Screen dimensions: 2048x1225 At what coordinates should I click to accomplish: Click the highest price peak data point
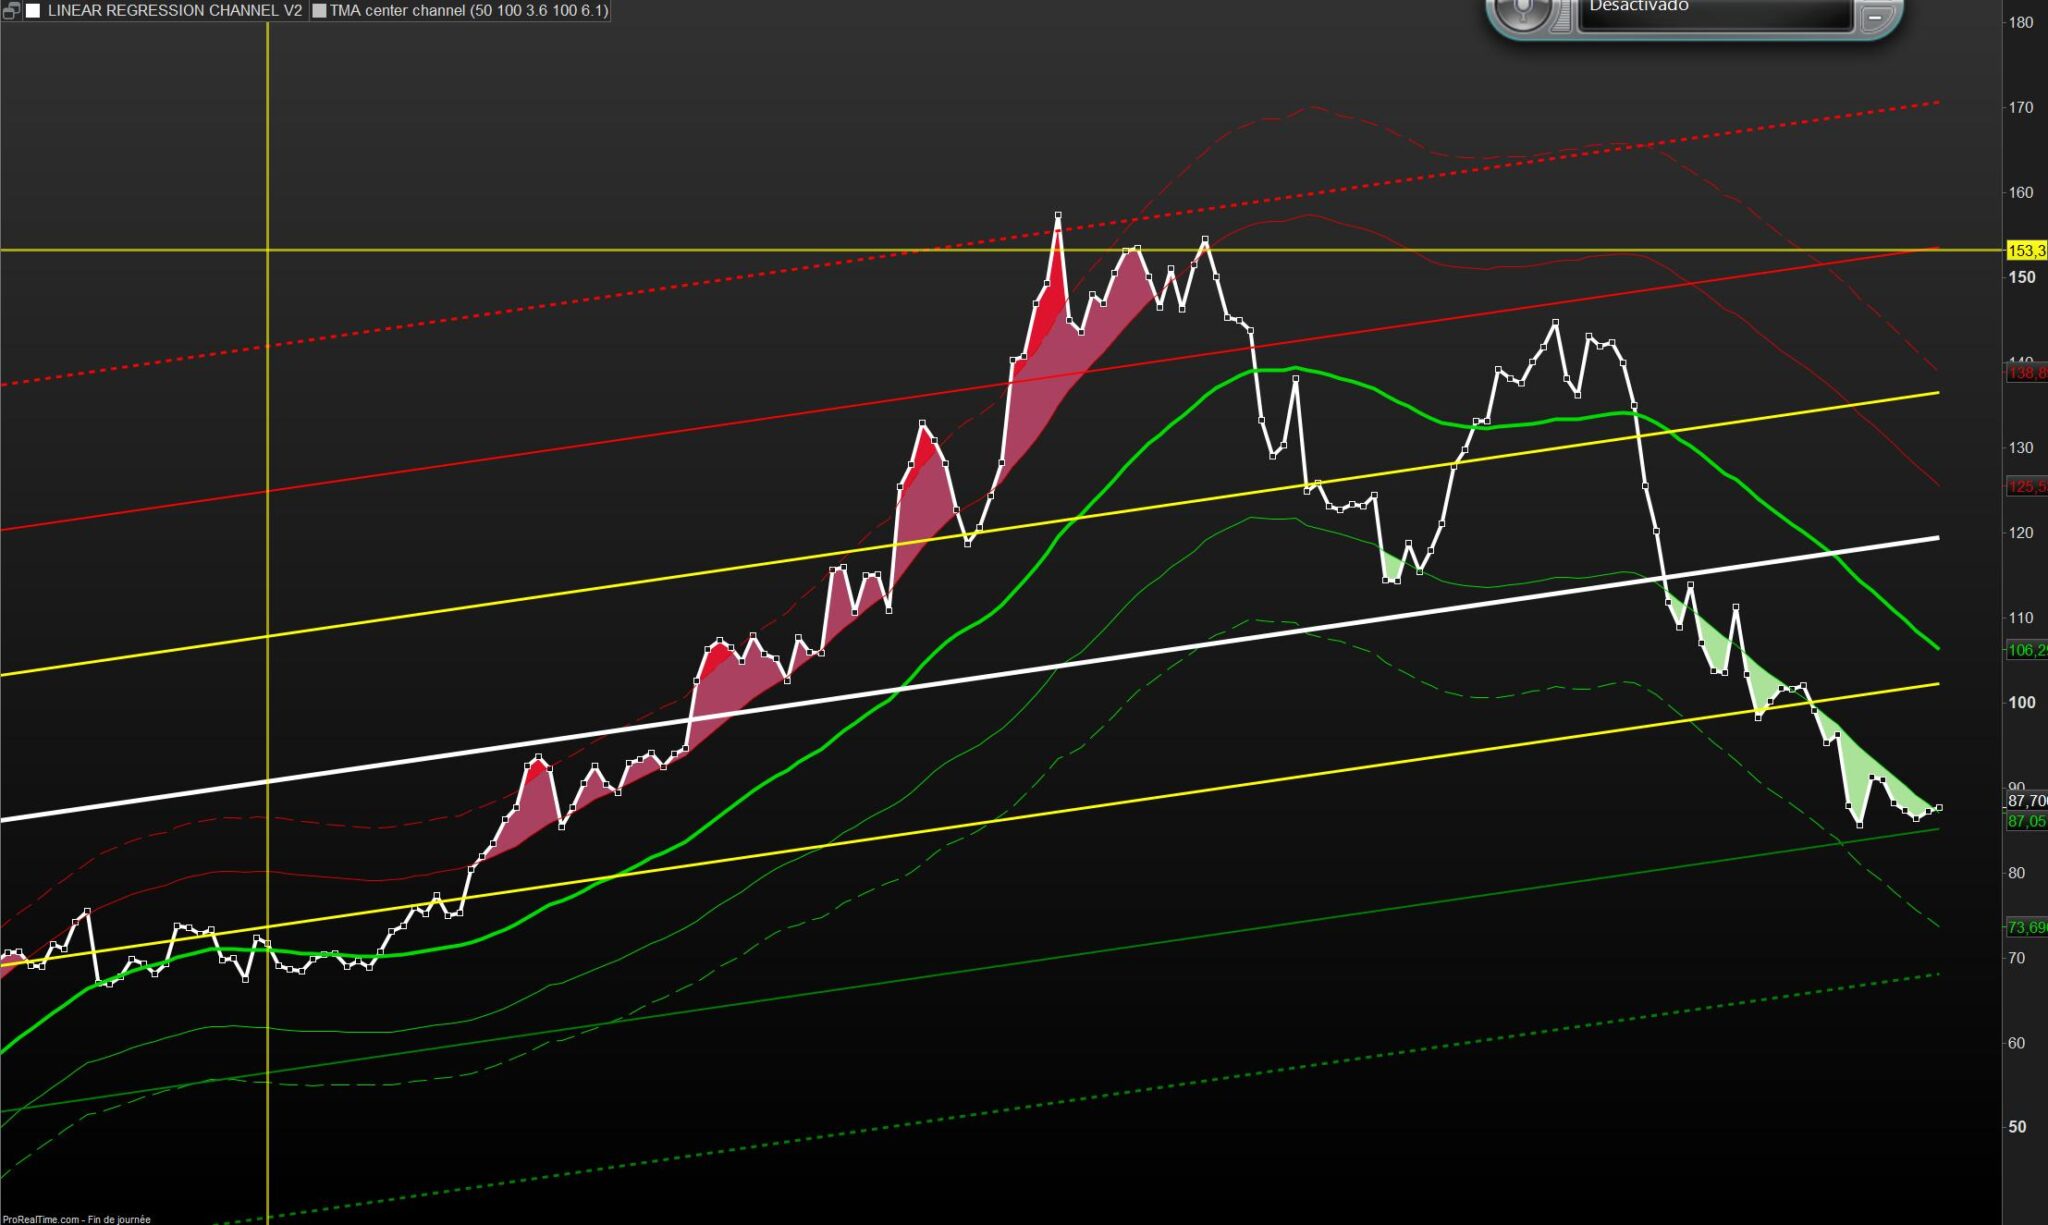pos(1058,215)
